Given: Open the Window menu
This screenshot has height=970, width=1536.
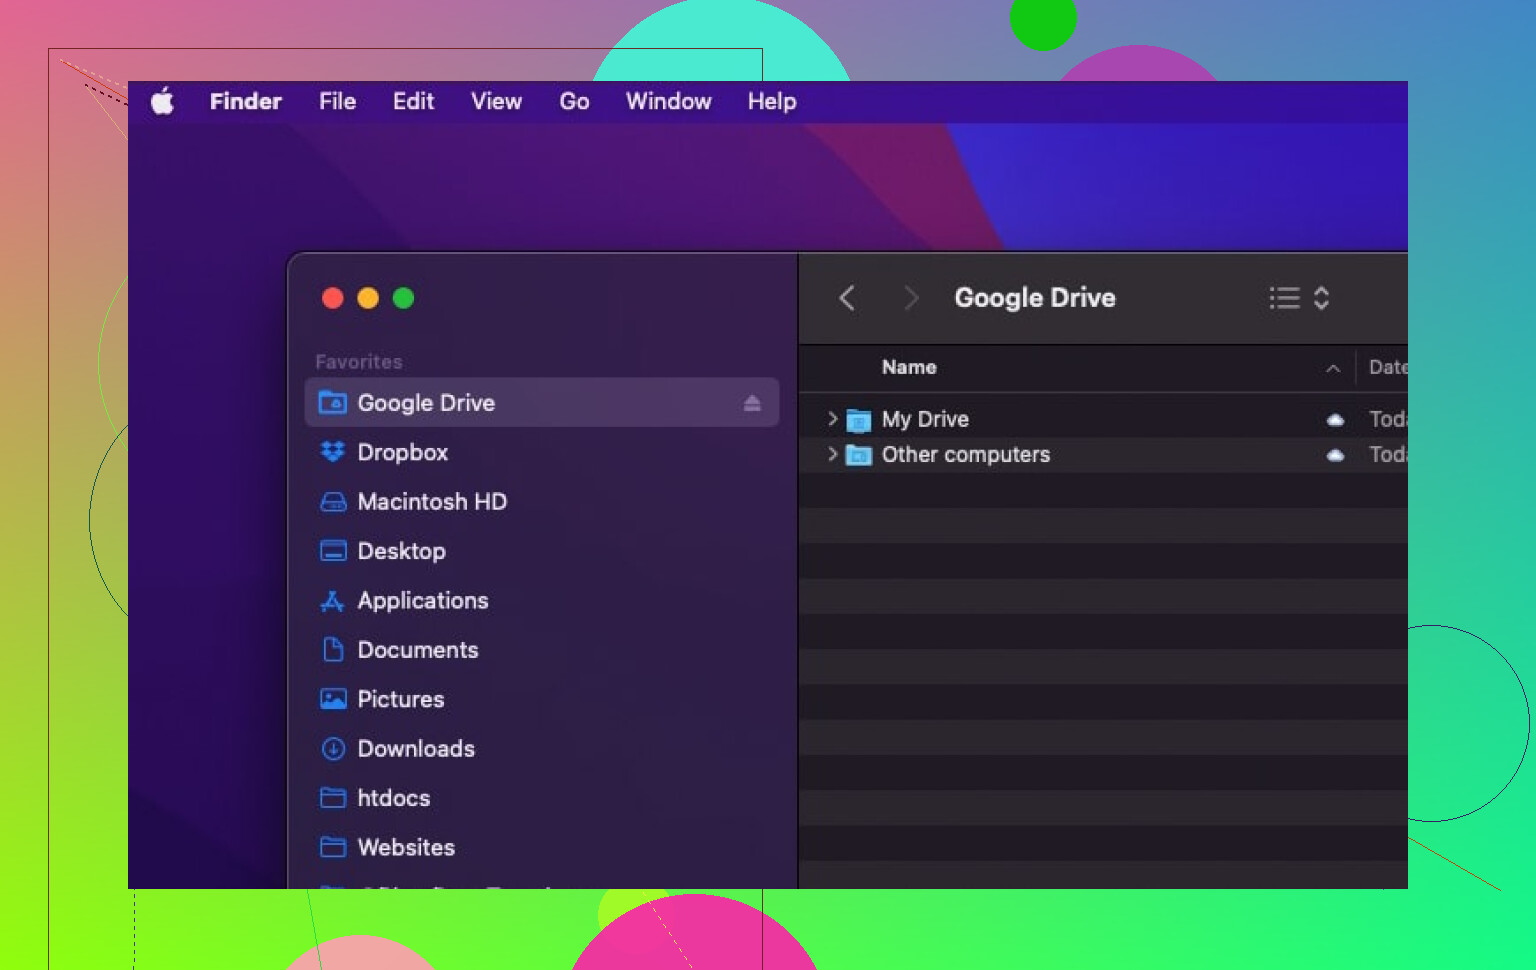Looking at the screenshot, I should 669,101.
